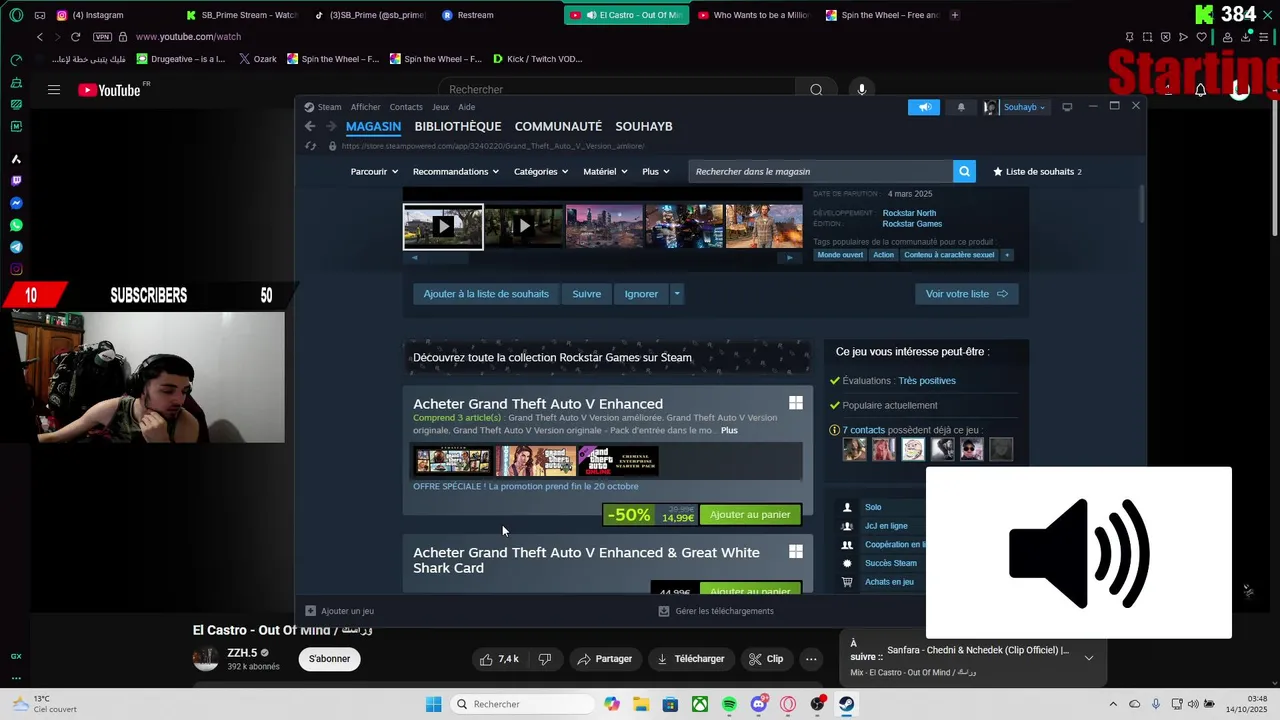
Task: Show hidden system tray icons chevron
Action: pyautogui.click(x=1113, y=704)
